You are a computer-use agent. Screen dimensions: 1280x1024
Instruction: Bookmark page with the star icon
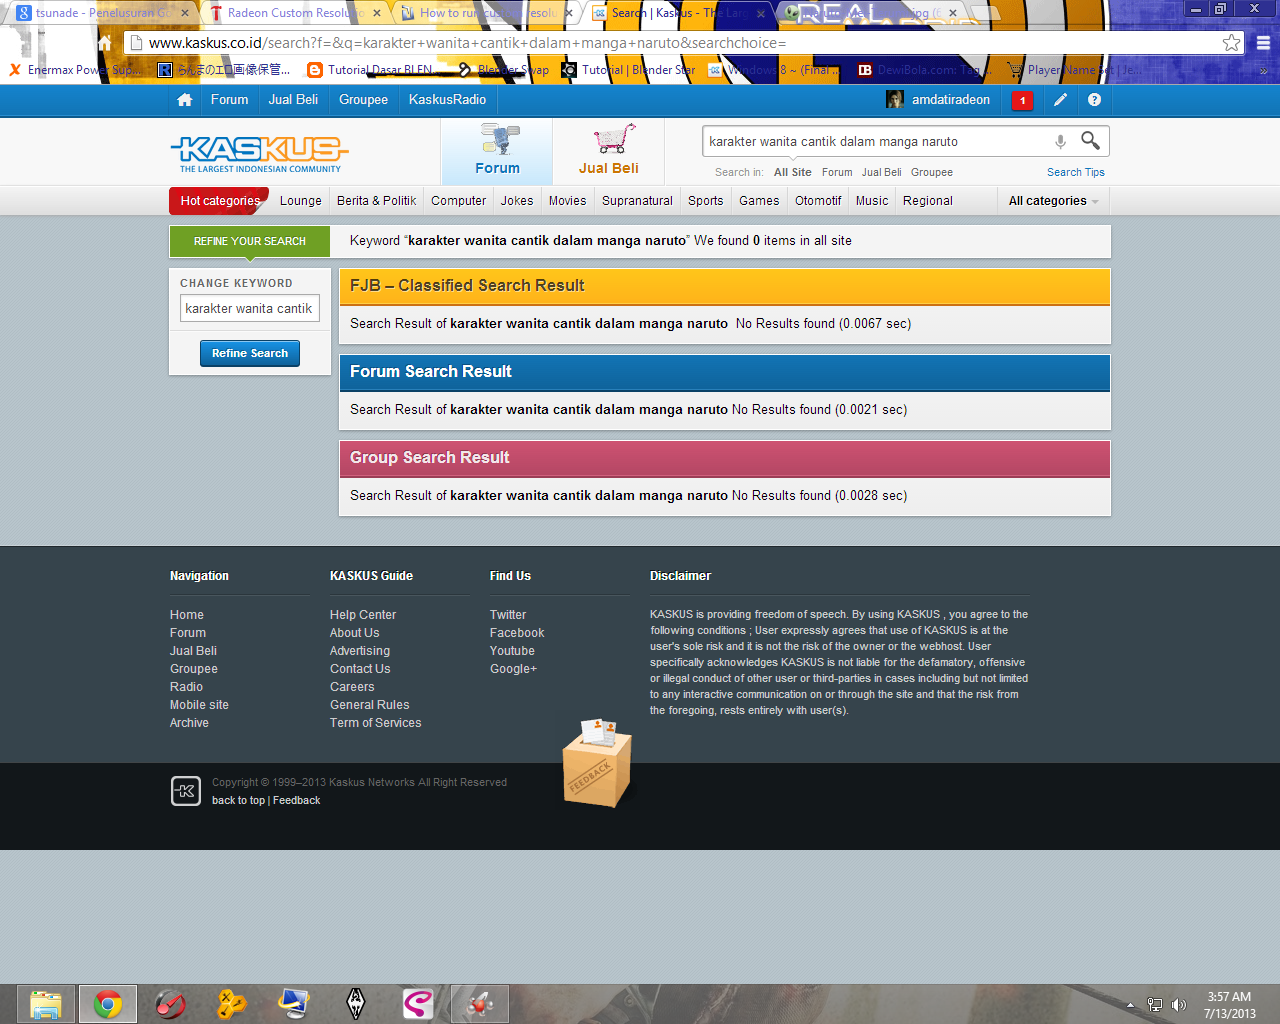(x=1231, y=43)
